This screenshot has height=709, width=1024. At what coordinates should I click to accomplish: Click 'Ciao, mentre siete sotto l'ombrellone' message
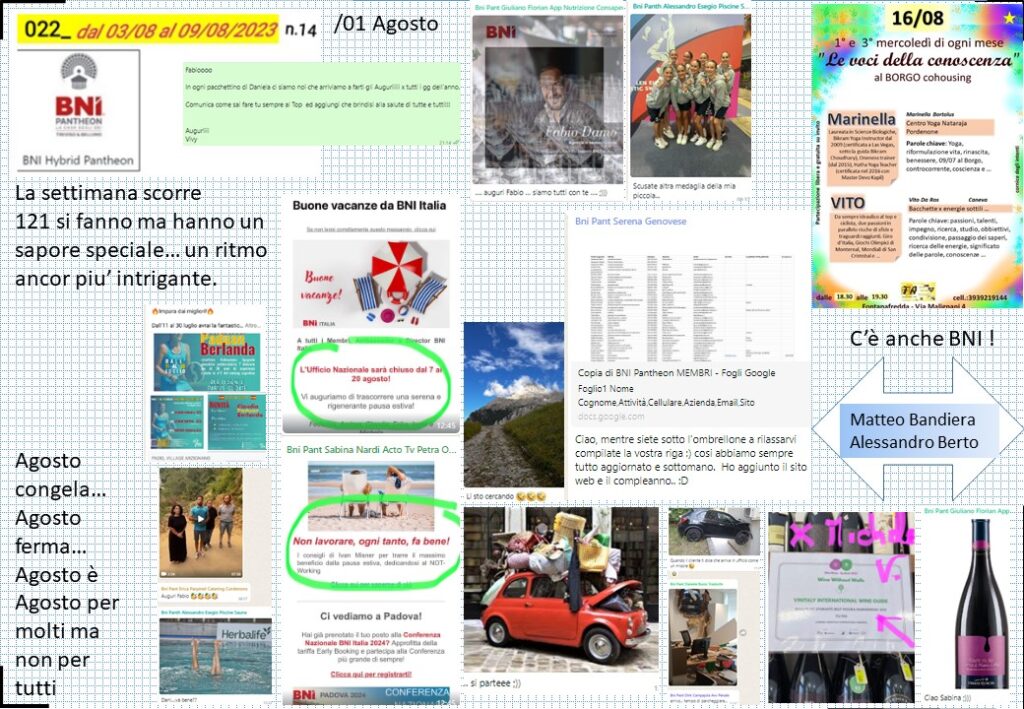pyautogui.click(x=691, y=460)
